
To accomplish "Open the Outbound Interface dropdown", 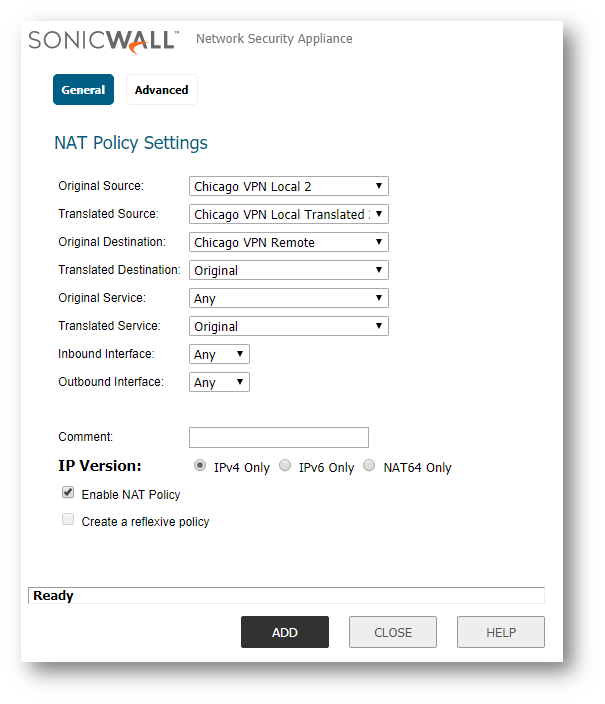I will point(219,382).
